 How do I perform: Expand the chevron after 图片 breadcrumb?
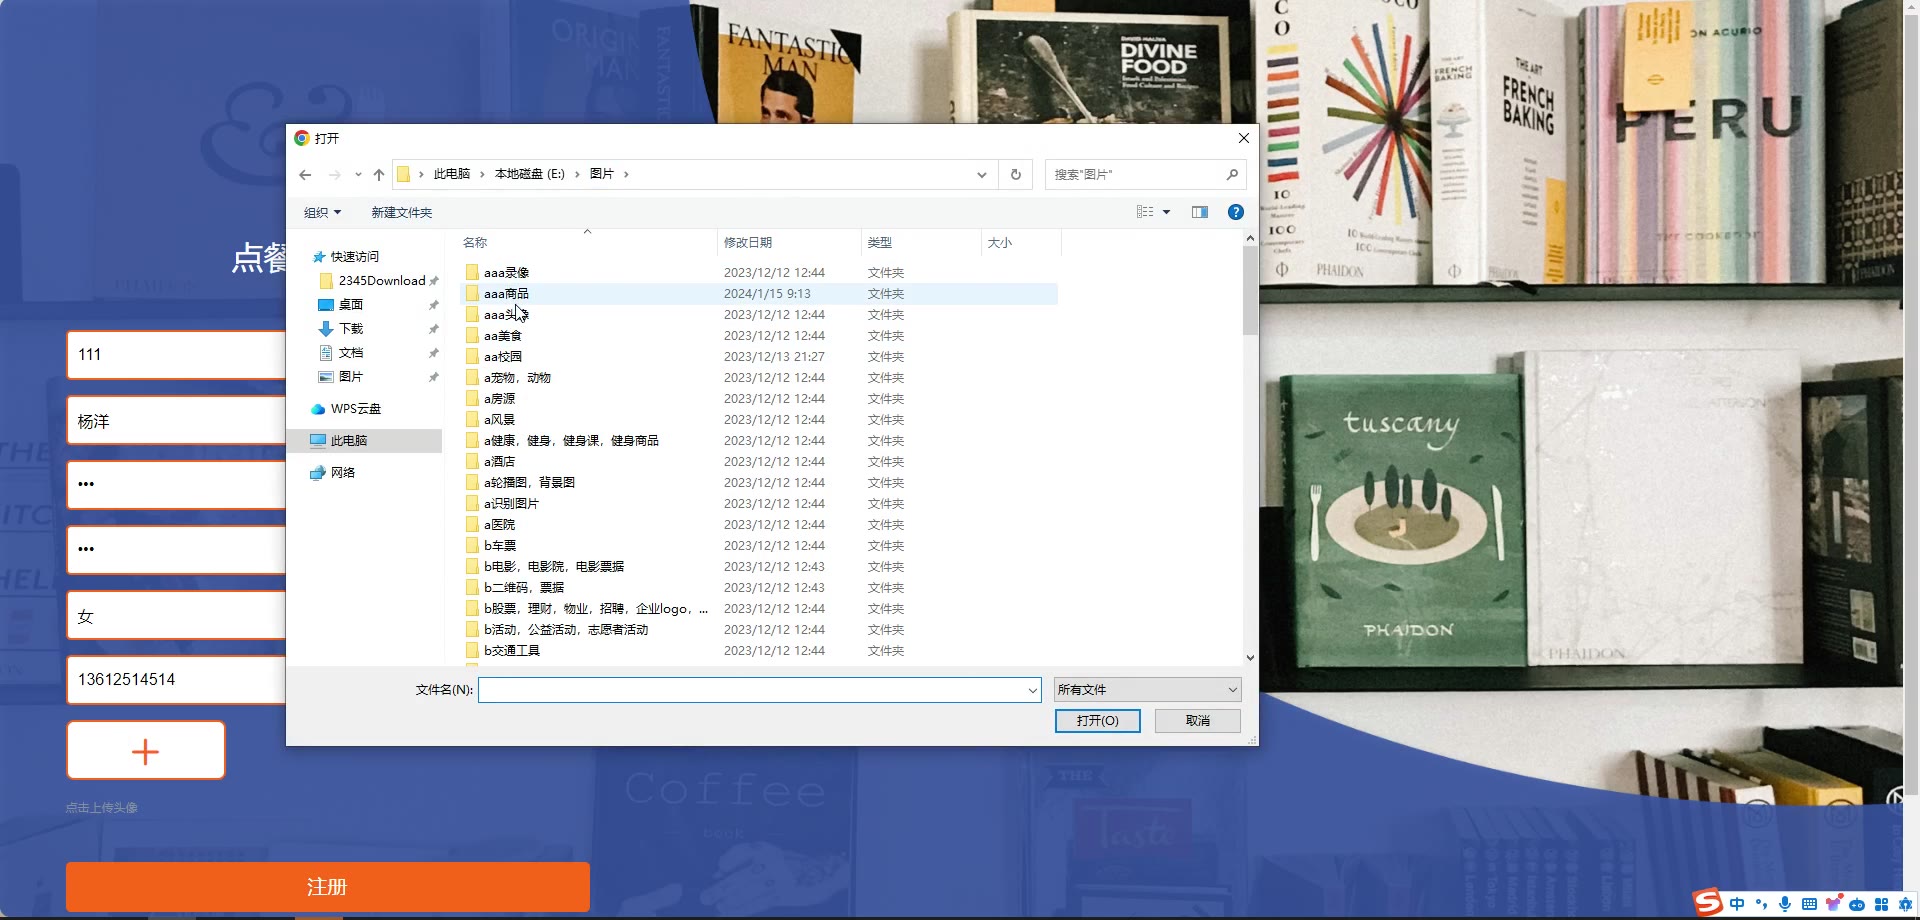point(626,174)
